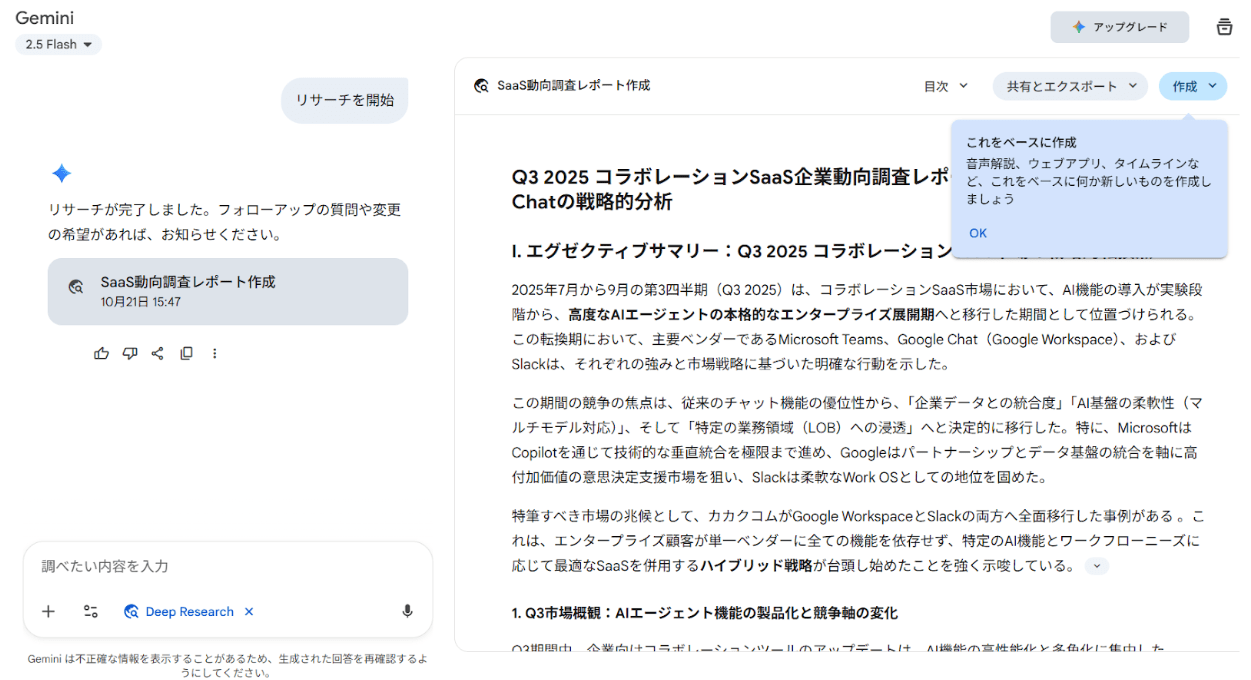Viewport: 1251px width, 680px height.
Task: Click the thumbs down icon
Action: click(129, 353)
